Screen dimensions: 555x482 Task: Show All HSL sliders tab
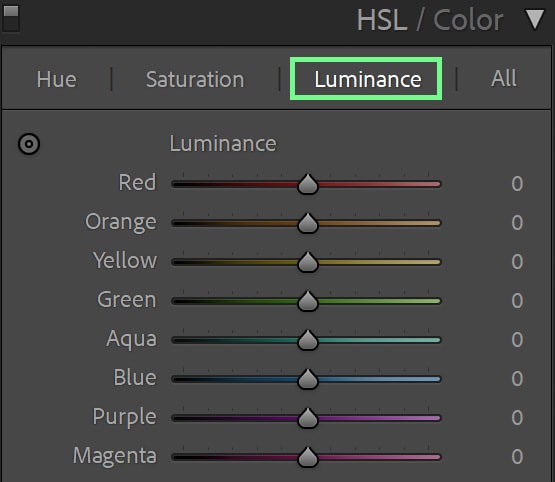(504, 78)
